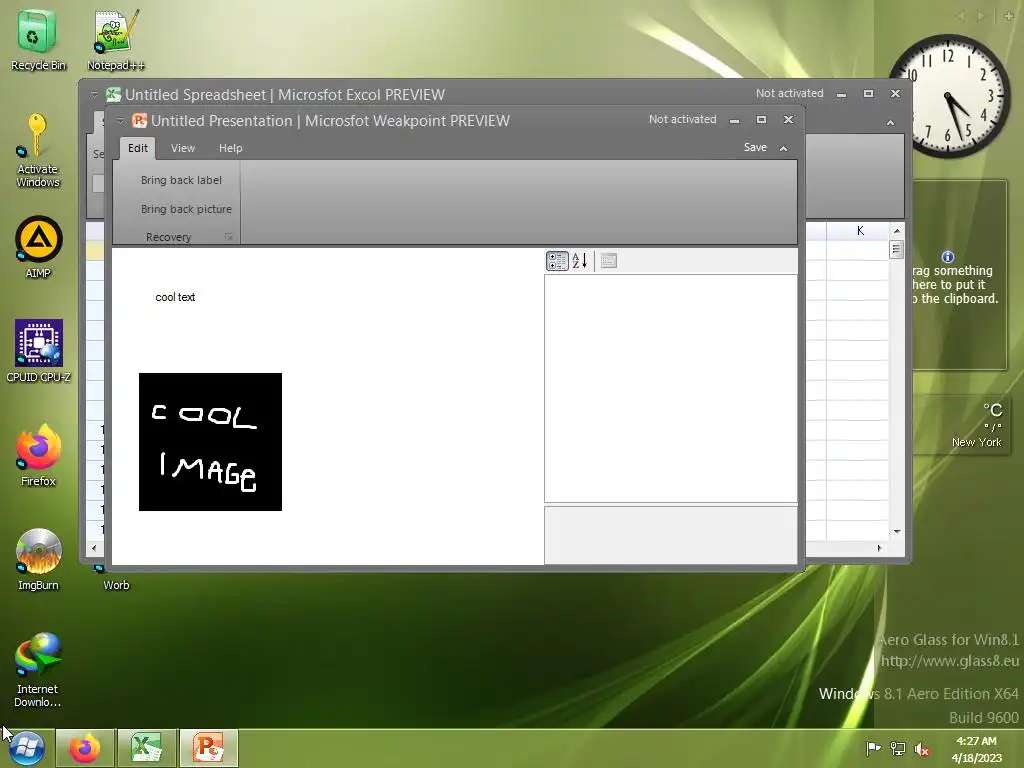Switch to Excol in the taskbar
Image resolution: width=1024 pixels, height=768 pixels.
coord(146,748)
